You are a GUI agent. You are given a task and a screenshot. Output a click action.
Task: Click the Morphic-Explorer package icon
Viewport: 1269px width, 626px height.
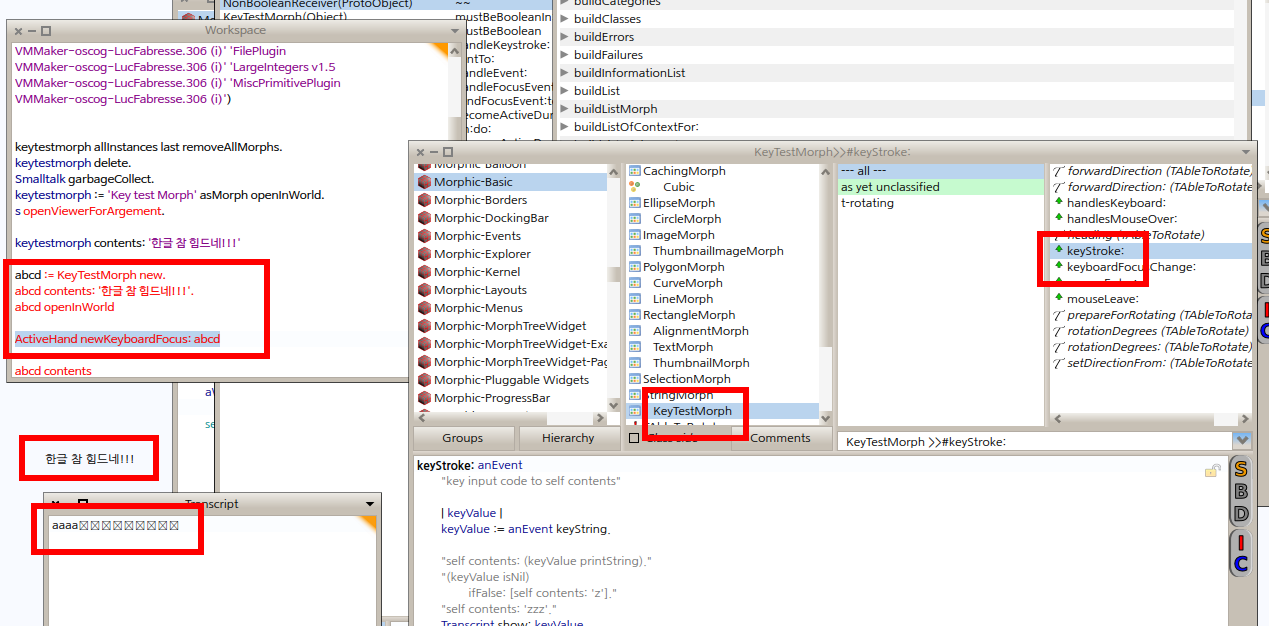coord(424,254)
